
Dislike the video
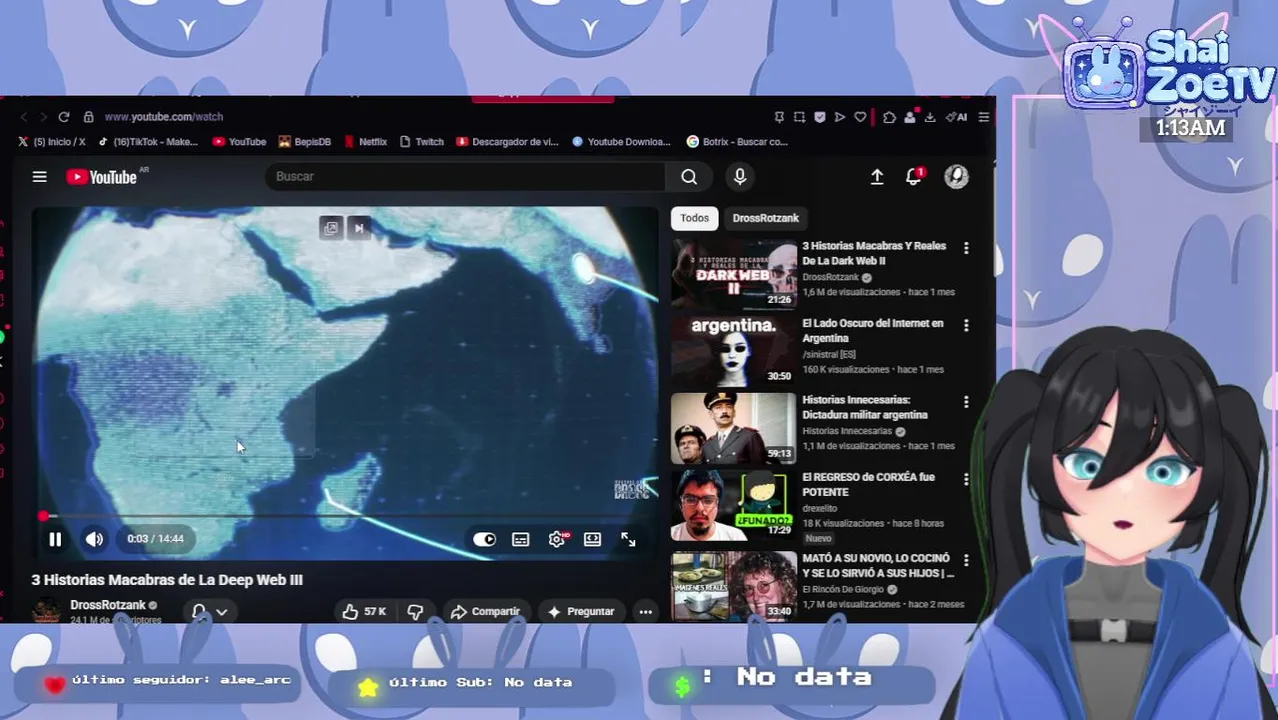tap(415, 612)
